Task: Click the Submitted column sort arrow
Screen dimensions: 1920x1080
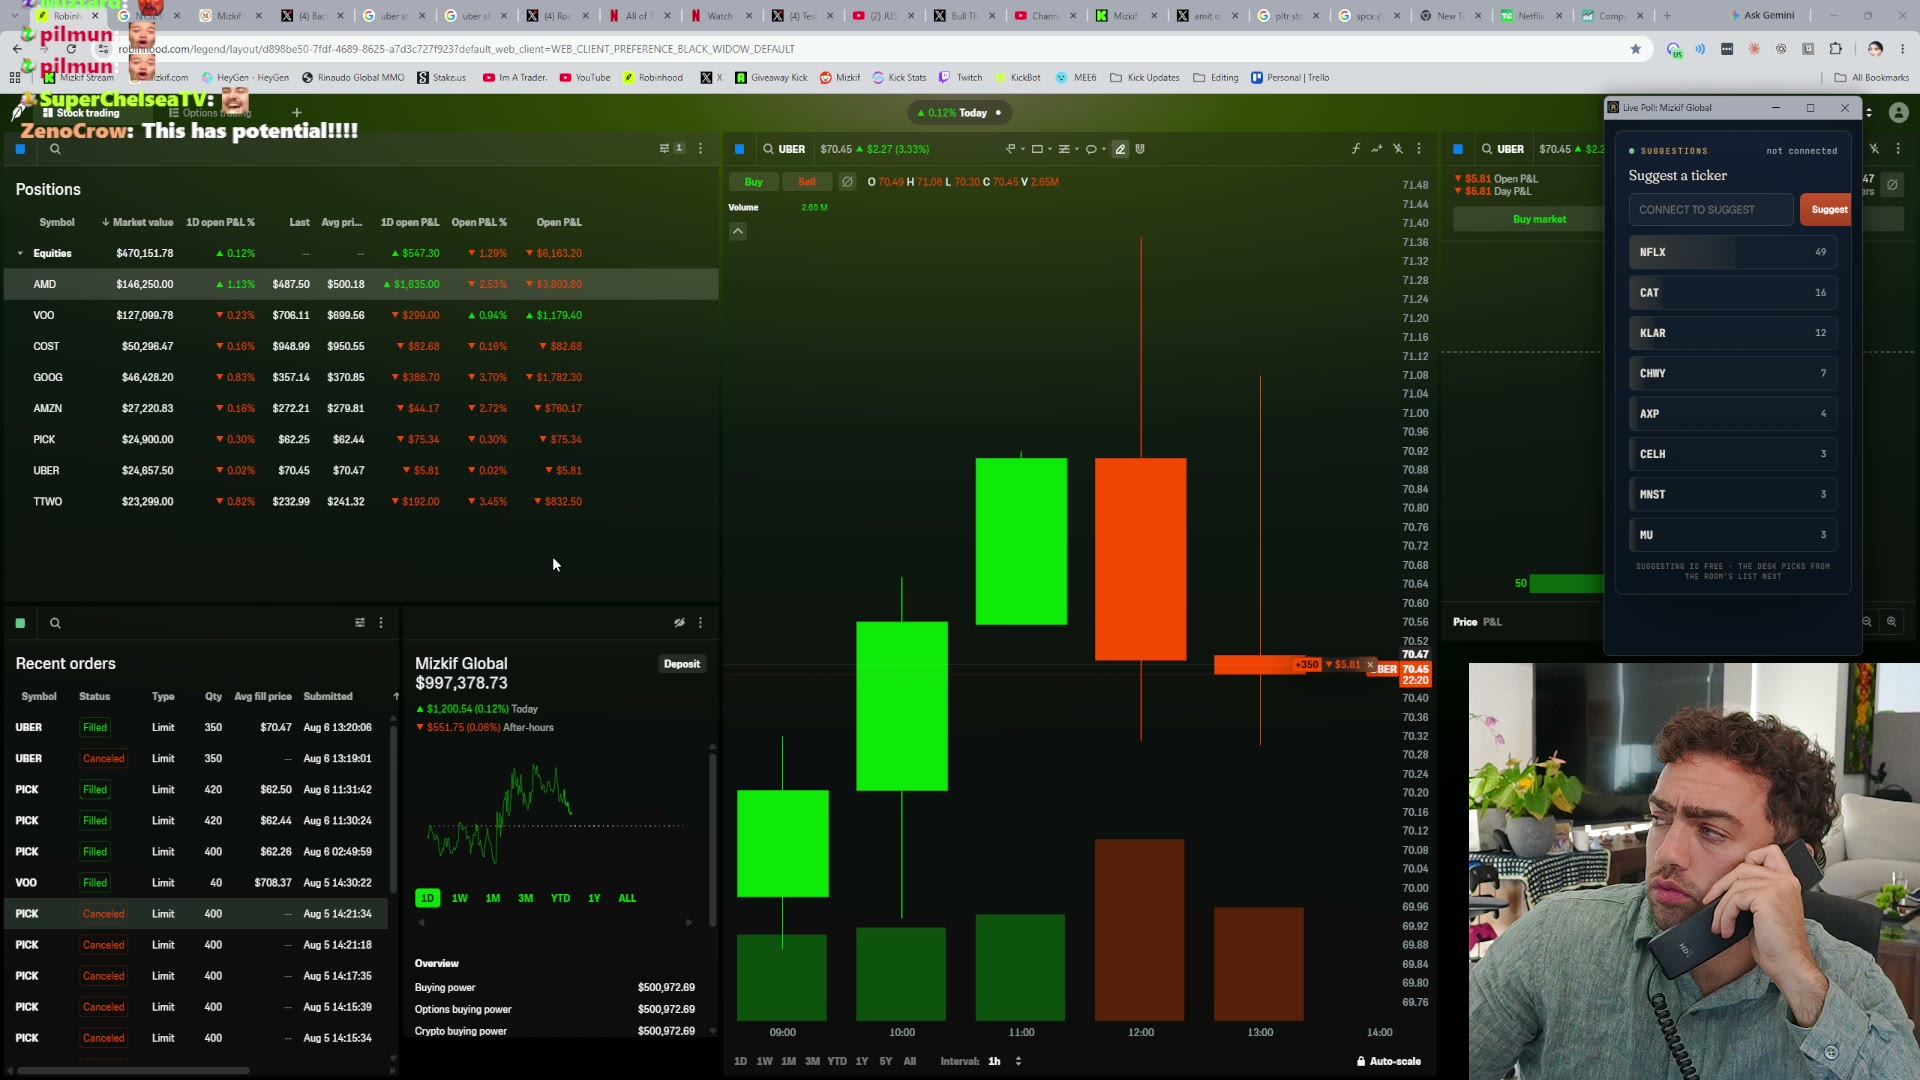Action: coord(396,696)
